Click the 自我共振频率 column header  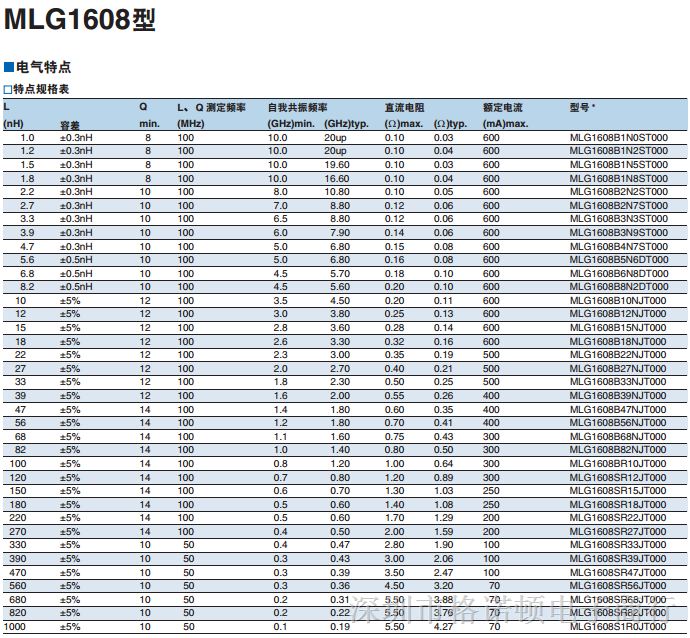297,108
